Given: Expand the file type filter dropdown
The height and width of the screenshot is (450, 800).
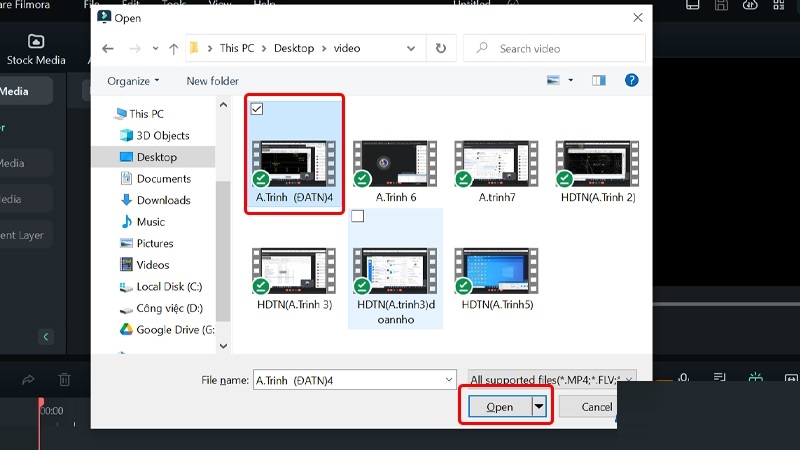Looking at the screenshot, I should [x=551, y=380].
